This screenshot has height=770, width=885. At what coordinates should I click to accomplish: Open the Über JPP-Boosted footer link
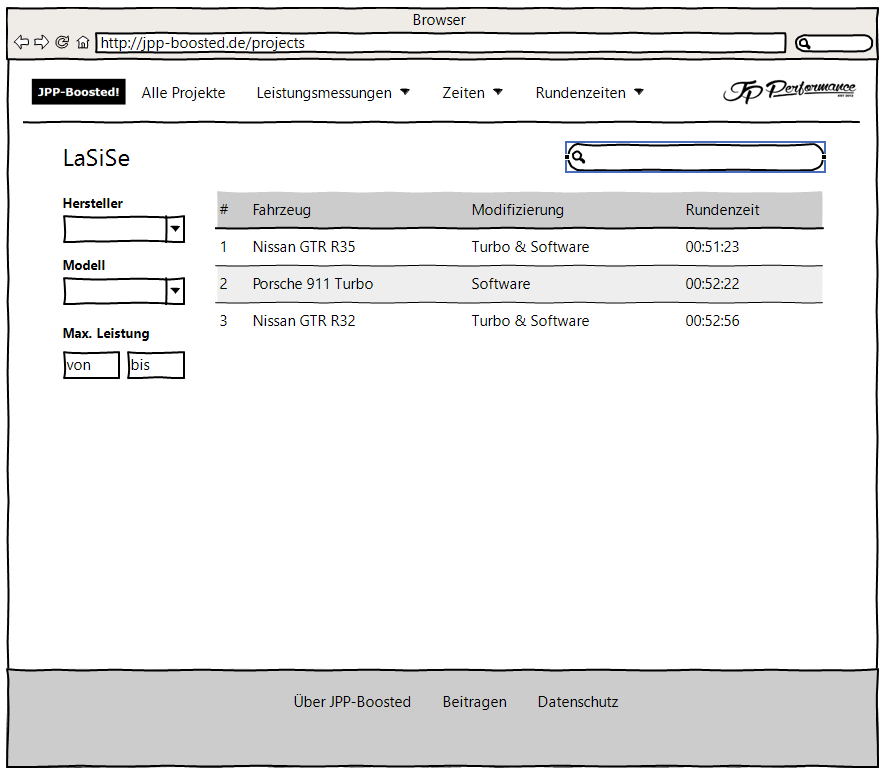point(352,702)
